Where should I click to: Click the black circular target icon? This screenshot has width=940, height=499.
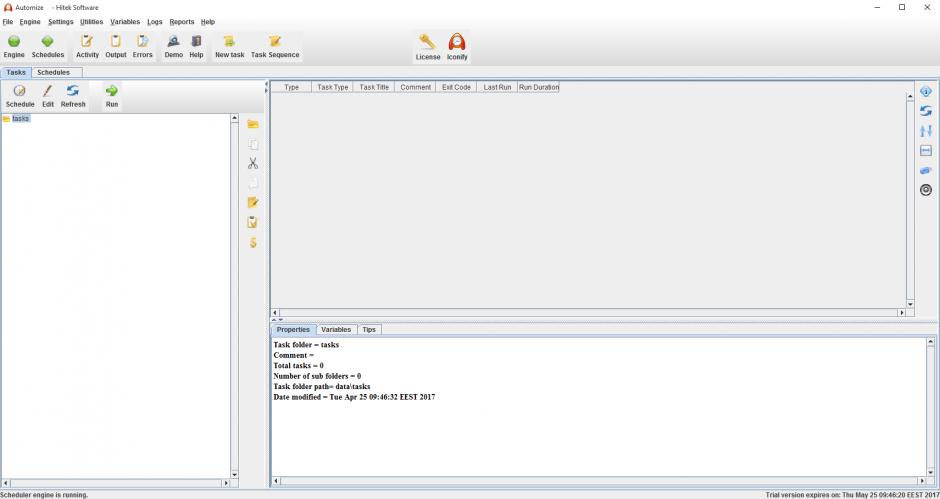coord(926,190)
